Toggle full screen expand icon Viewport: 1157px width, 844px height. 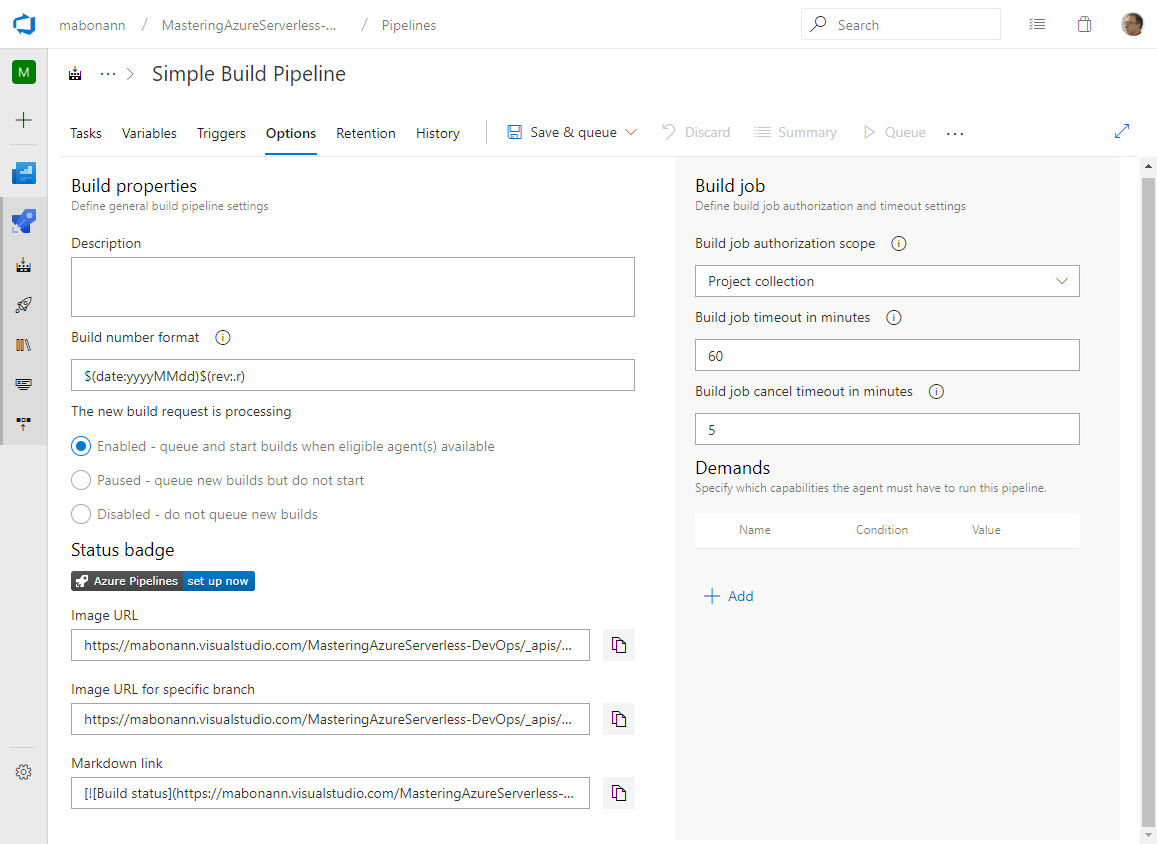[x=1122, y=131]
